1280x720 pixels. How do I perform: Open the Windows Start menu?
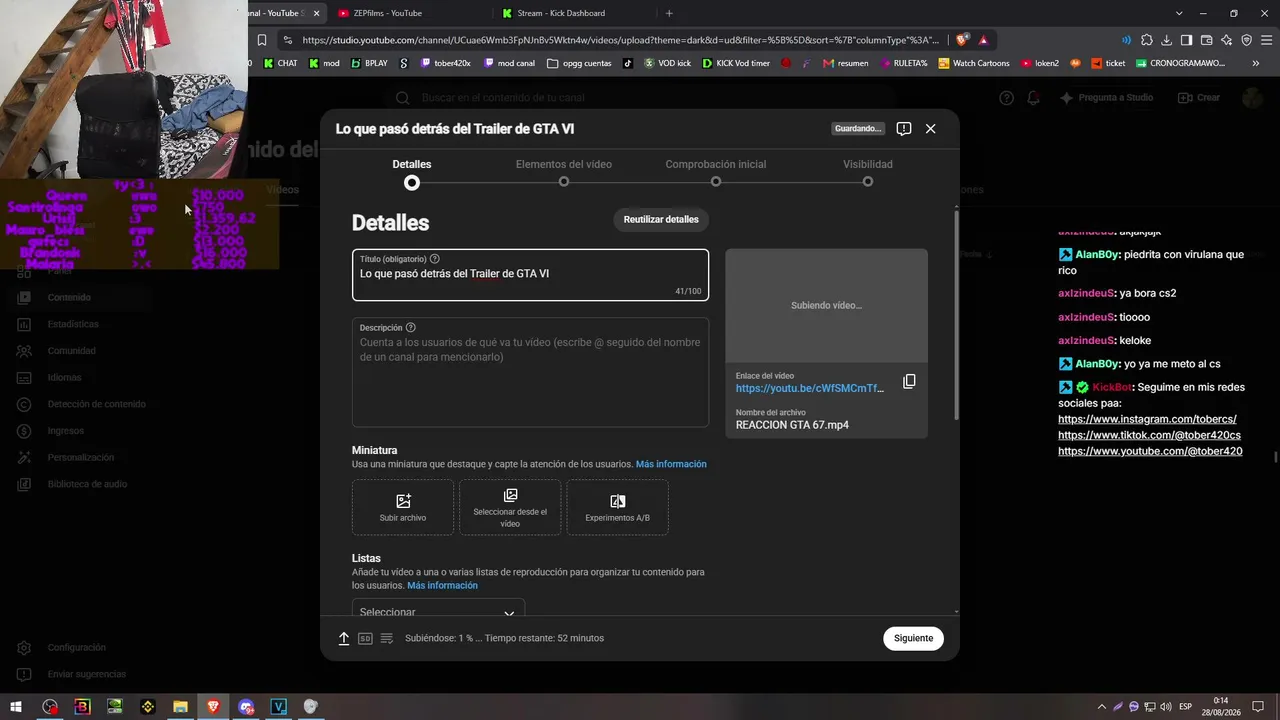pos(16,707)
